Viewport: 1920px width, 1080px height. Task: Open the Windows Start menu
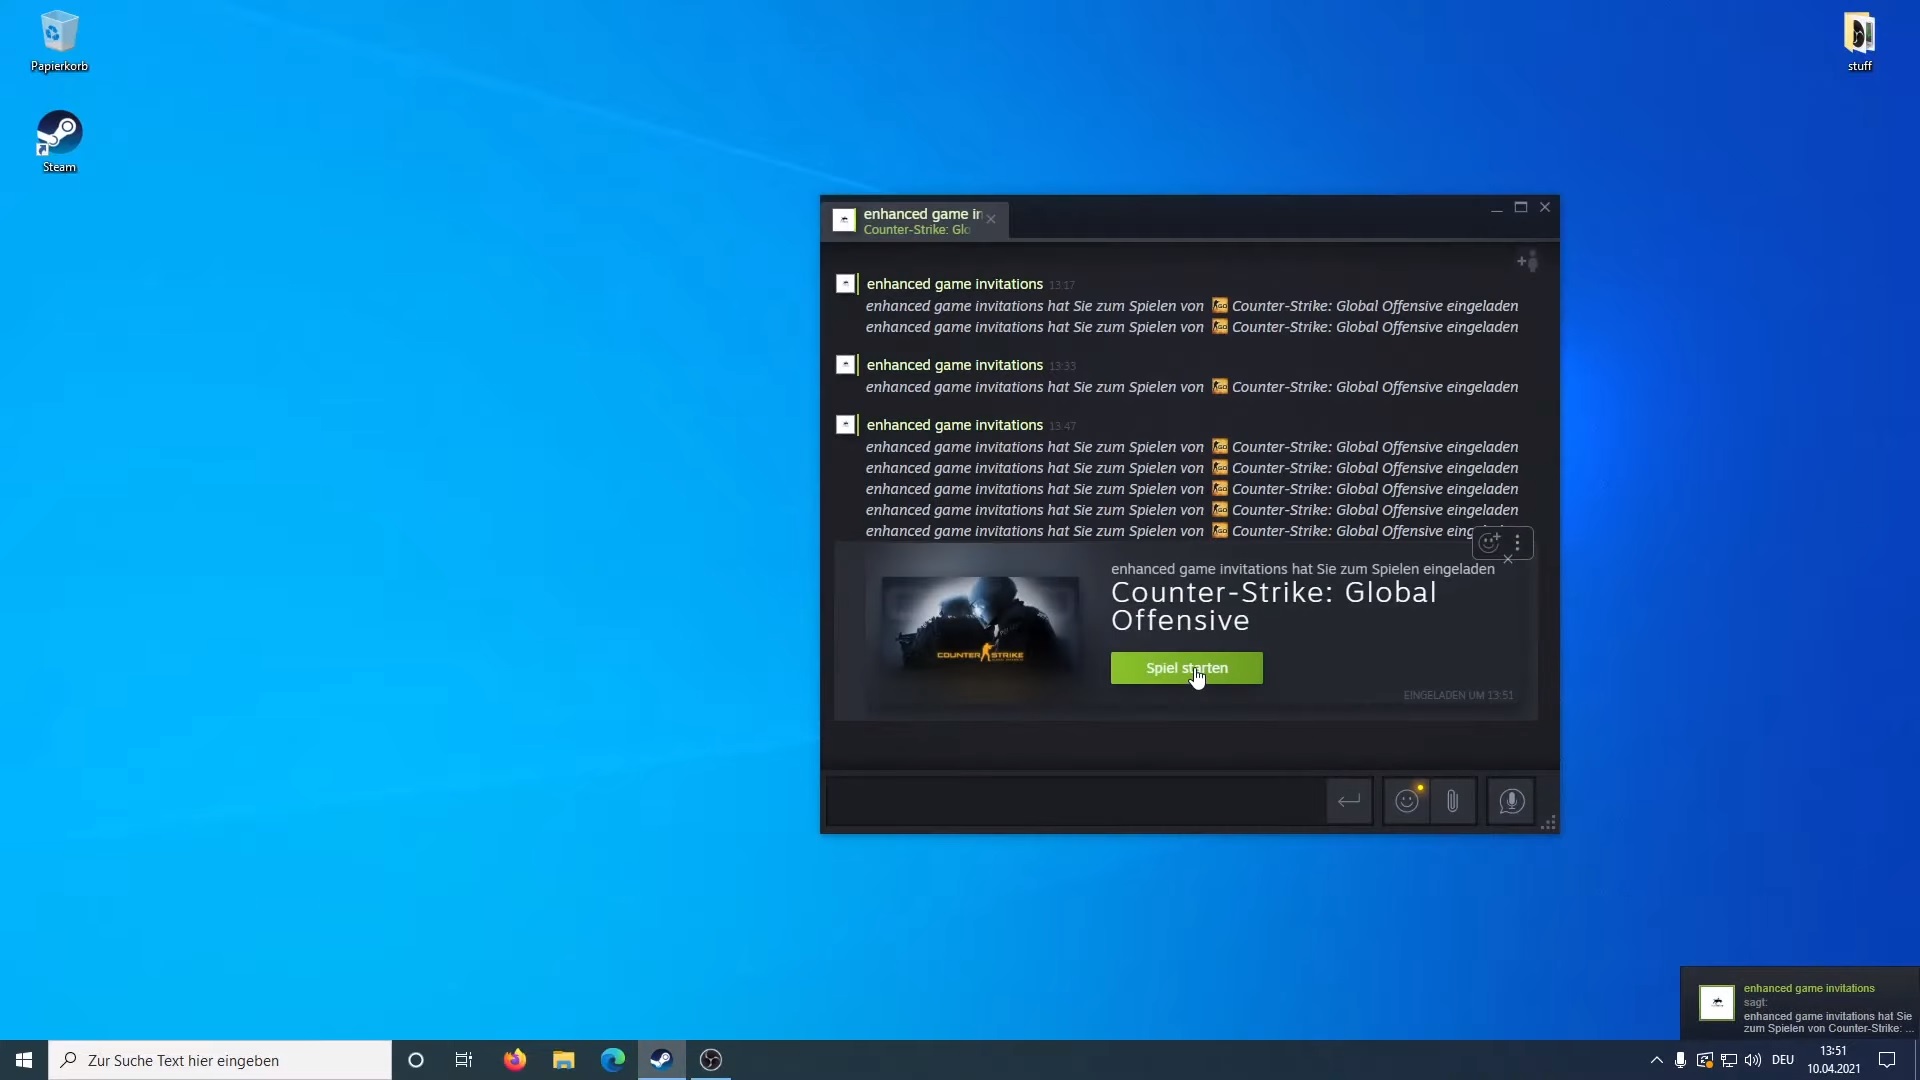[24, 1060]
